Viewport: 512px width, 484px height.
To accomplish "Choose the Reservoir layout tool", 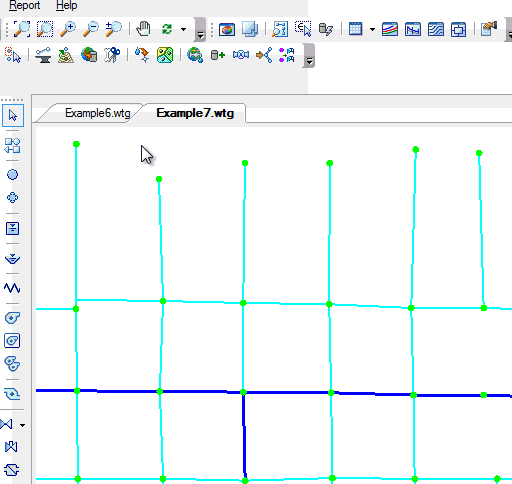I will (12, 259).
